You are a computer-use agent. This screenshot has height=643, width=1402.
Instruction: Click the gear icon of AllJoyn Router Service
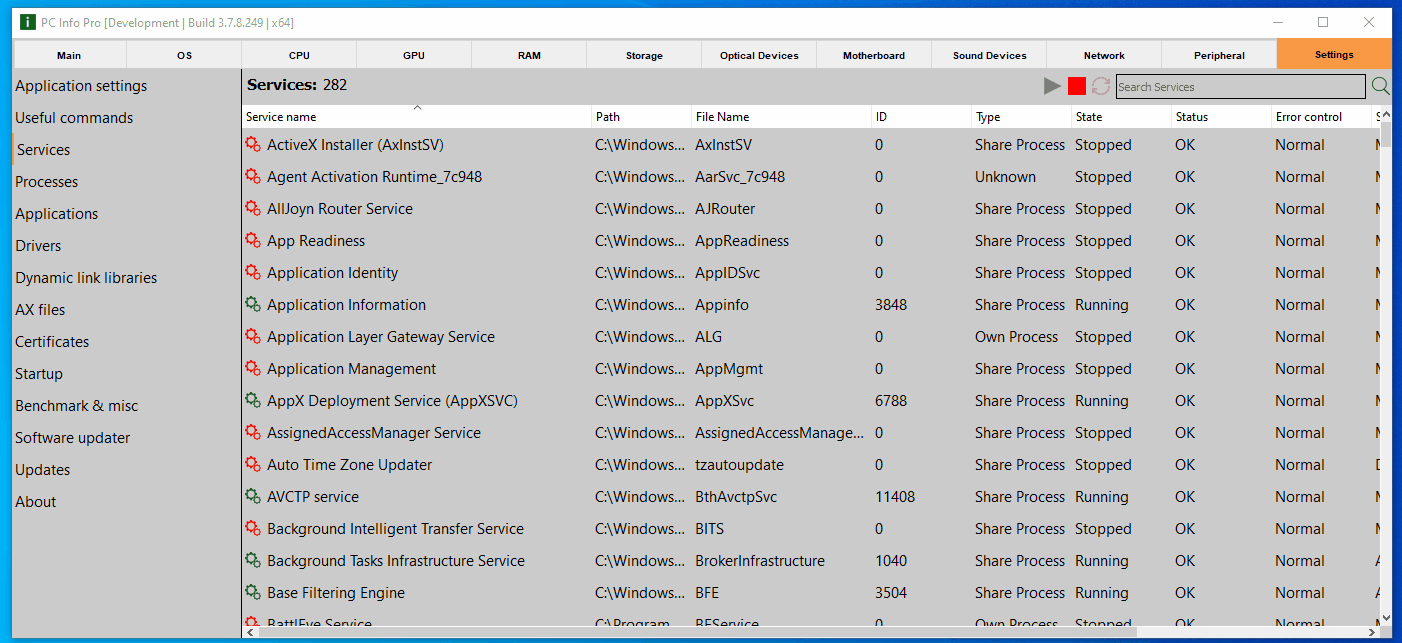[x=253, y=209]
